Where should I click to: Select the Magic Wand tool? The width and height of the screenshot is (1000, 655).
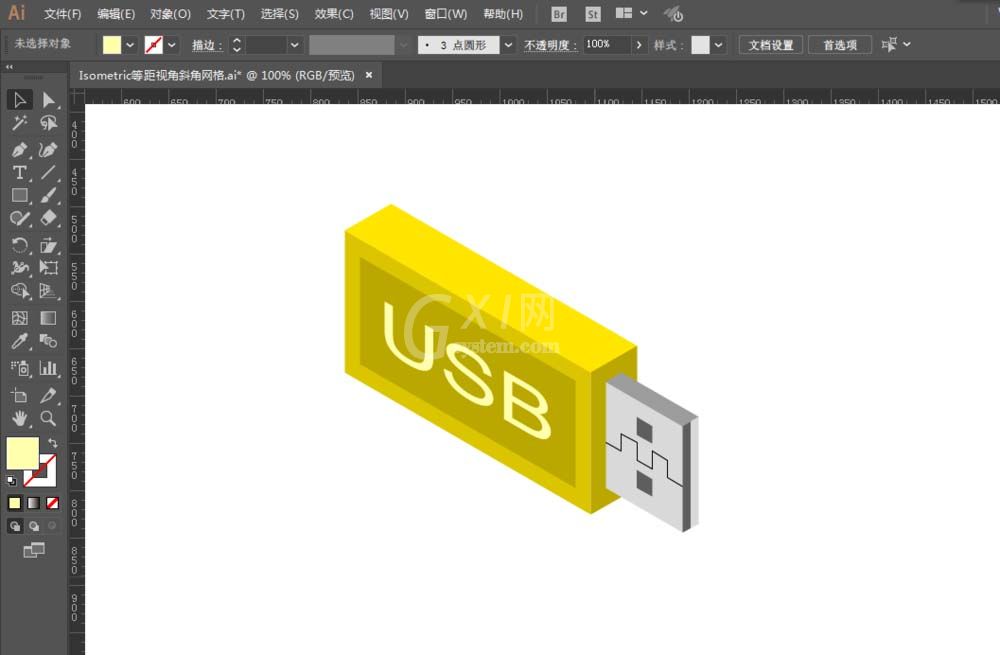(19, 123)
